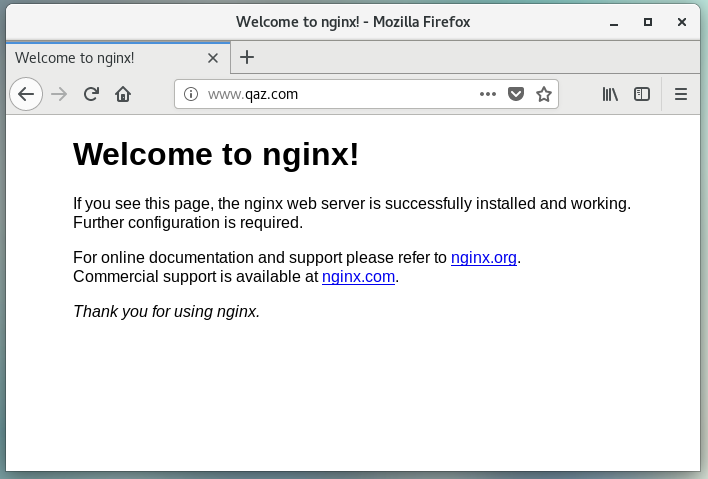Reload the current page

tap(91, 94)
